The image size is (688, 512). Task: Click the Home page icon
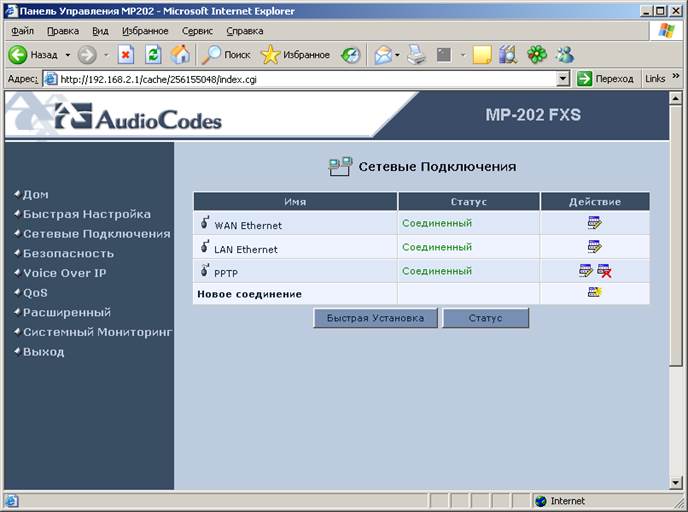pos(180,55)
